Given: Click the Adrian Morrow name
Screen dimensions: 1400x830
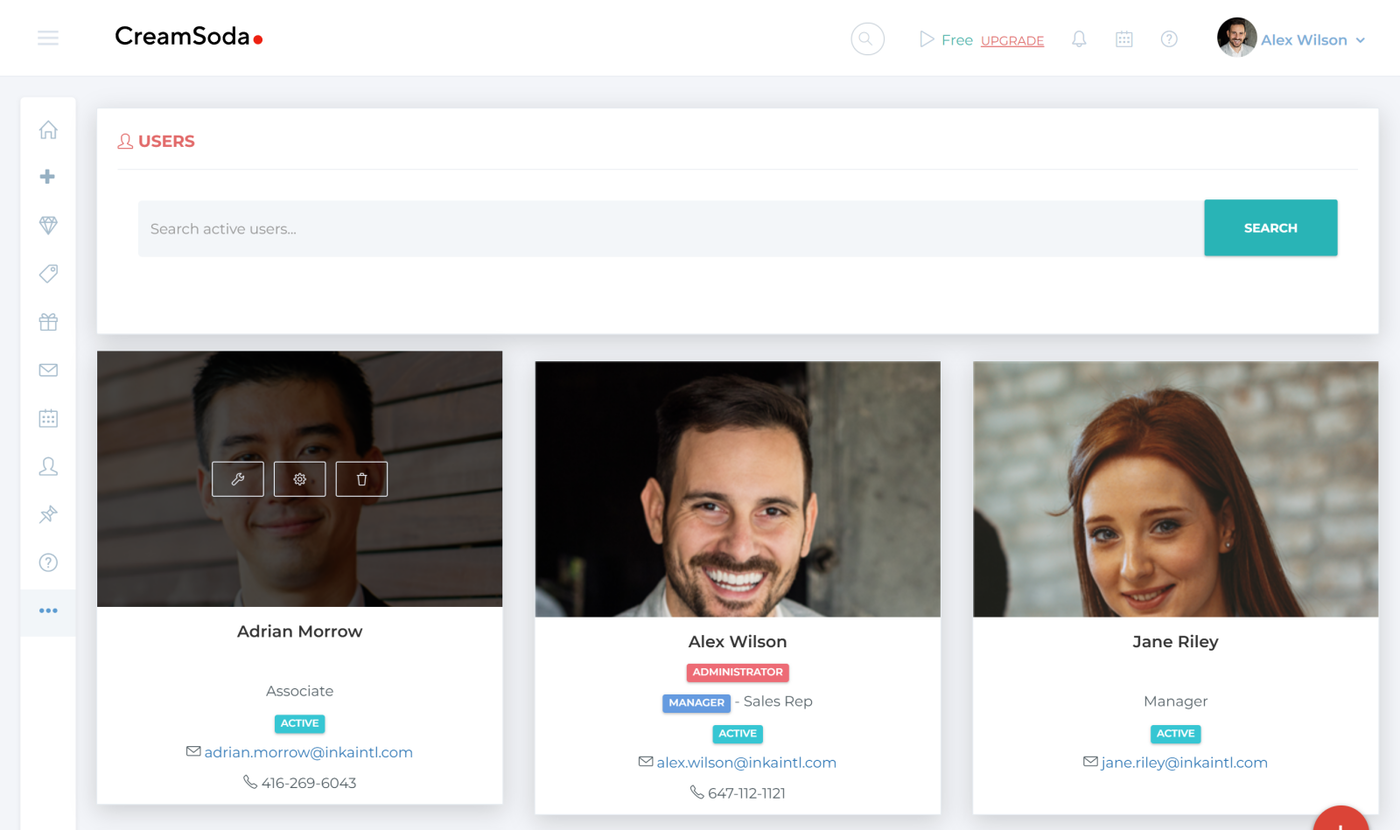Looking at the screenshot, I should pos(300,631).
